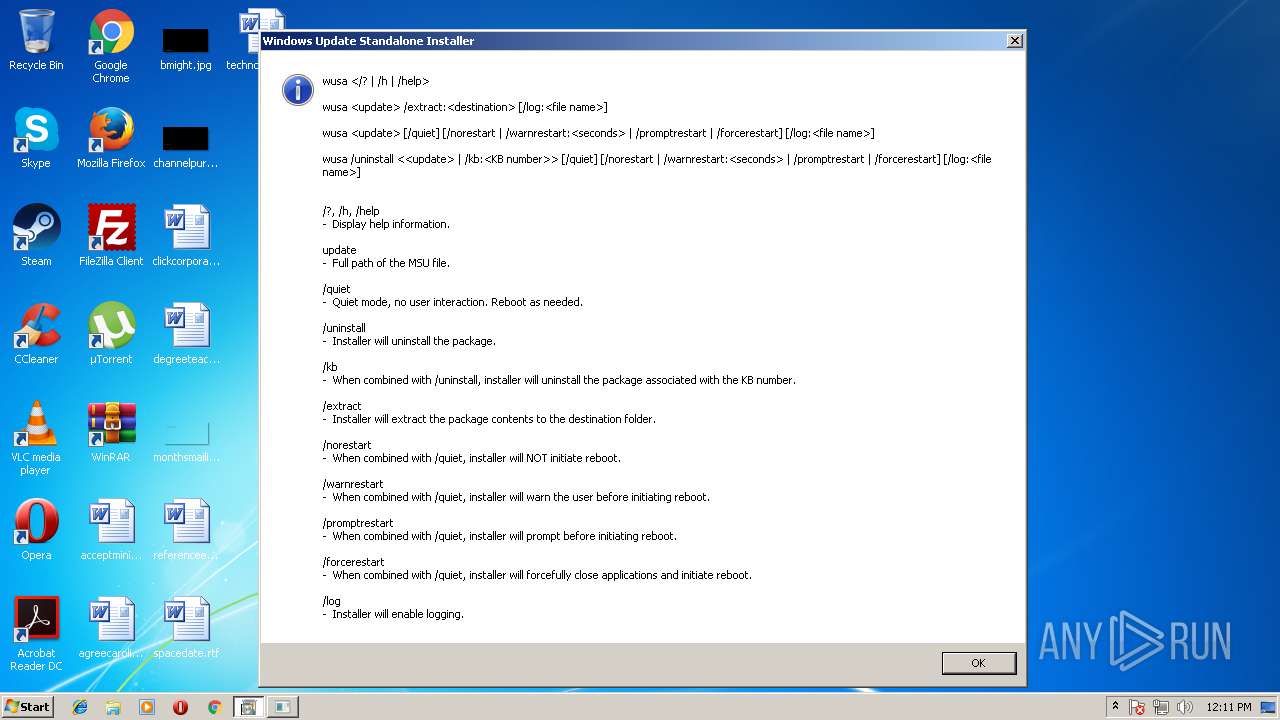
Task: Select the Recycle Bin desktop icon
Action: coord(36,41)
